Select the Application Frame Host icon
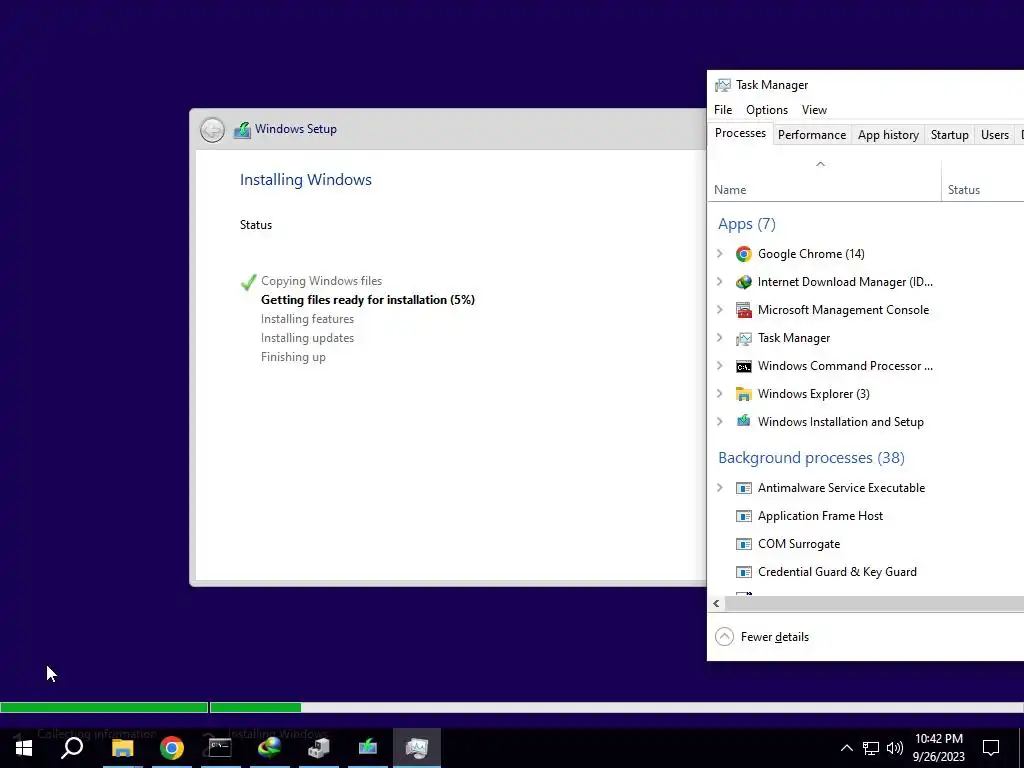Viewport: 1024px width, 768px height. click(744, 516)
